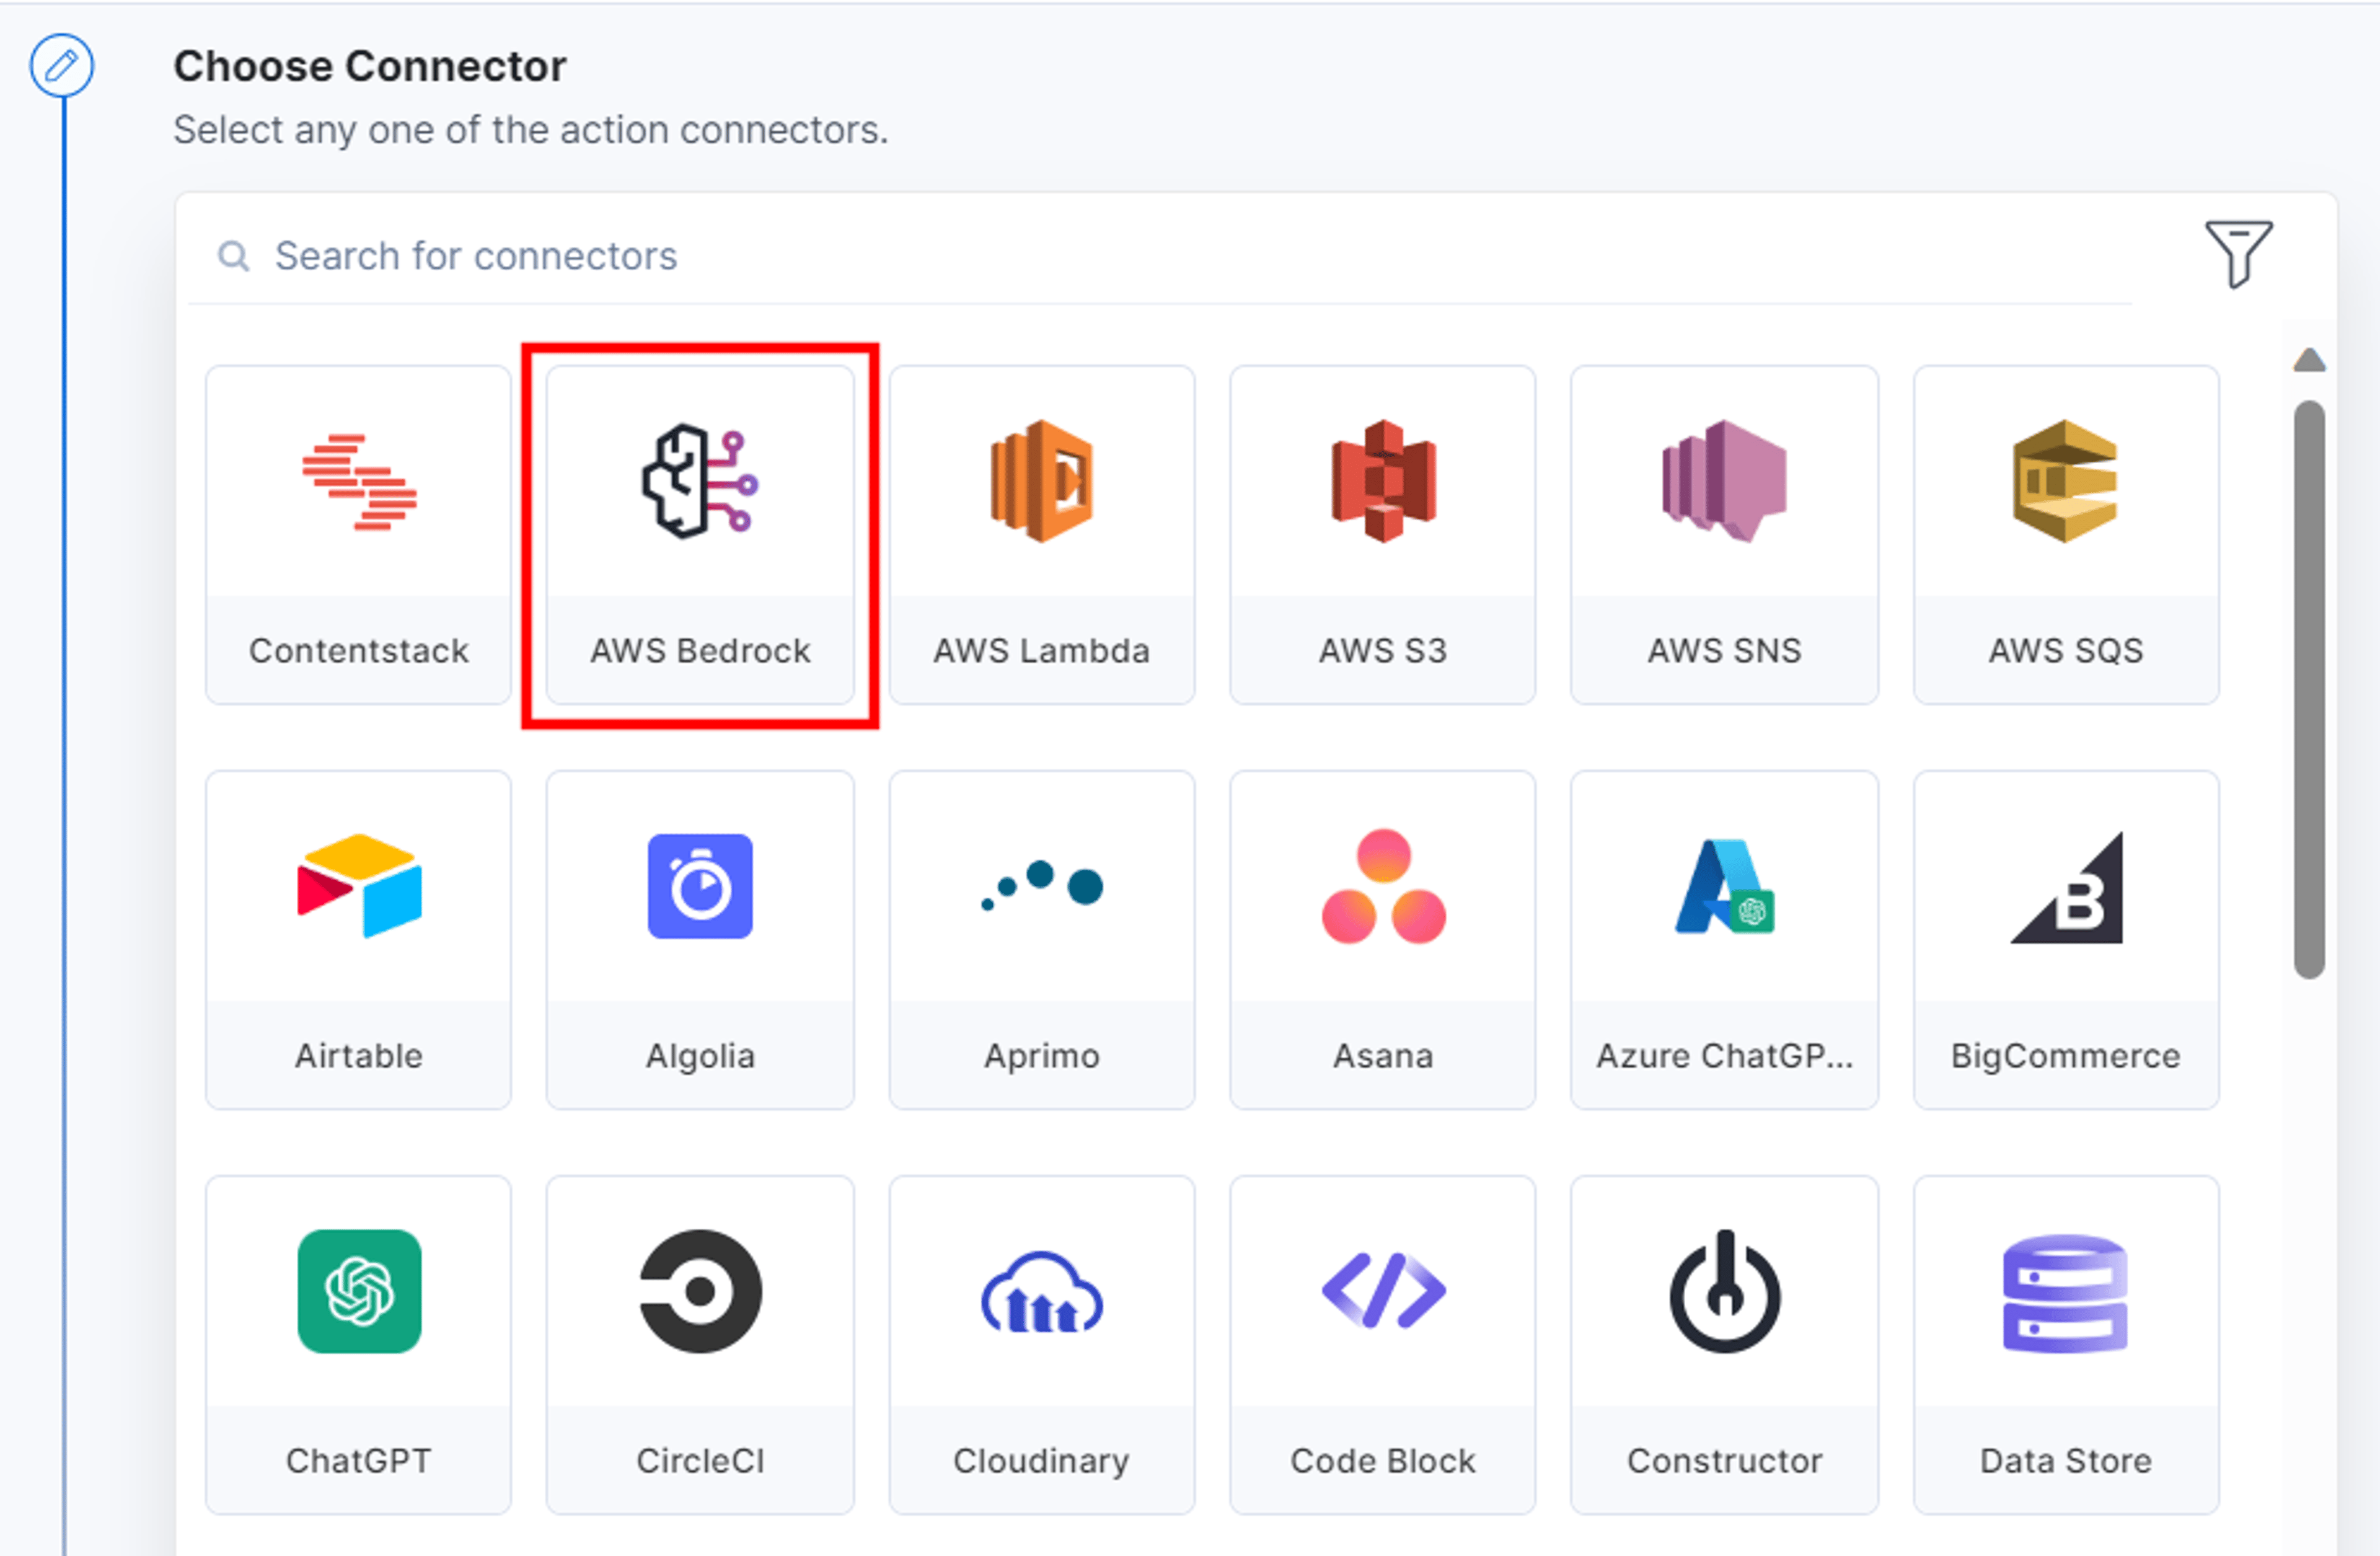Click the scrollbar up arrow
This screenshot has height=1556, width=2380.
[2309, 360]
